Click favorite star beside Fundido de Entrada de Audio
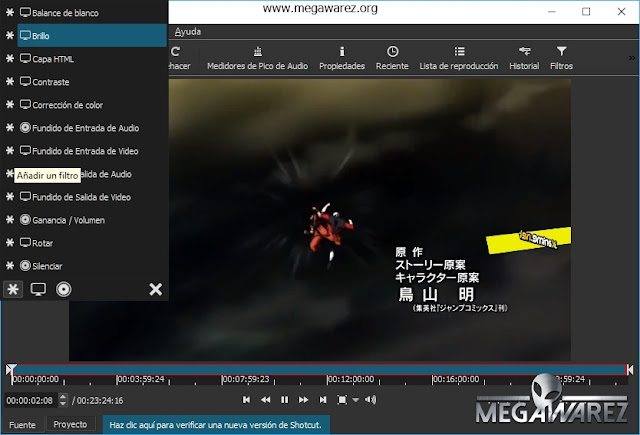 (x=10, y=128)
